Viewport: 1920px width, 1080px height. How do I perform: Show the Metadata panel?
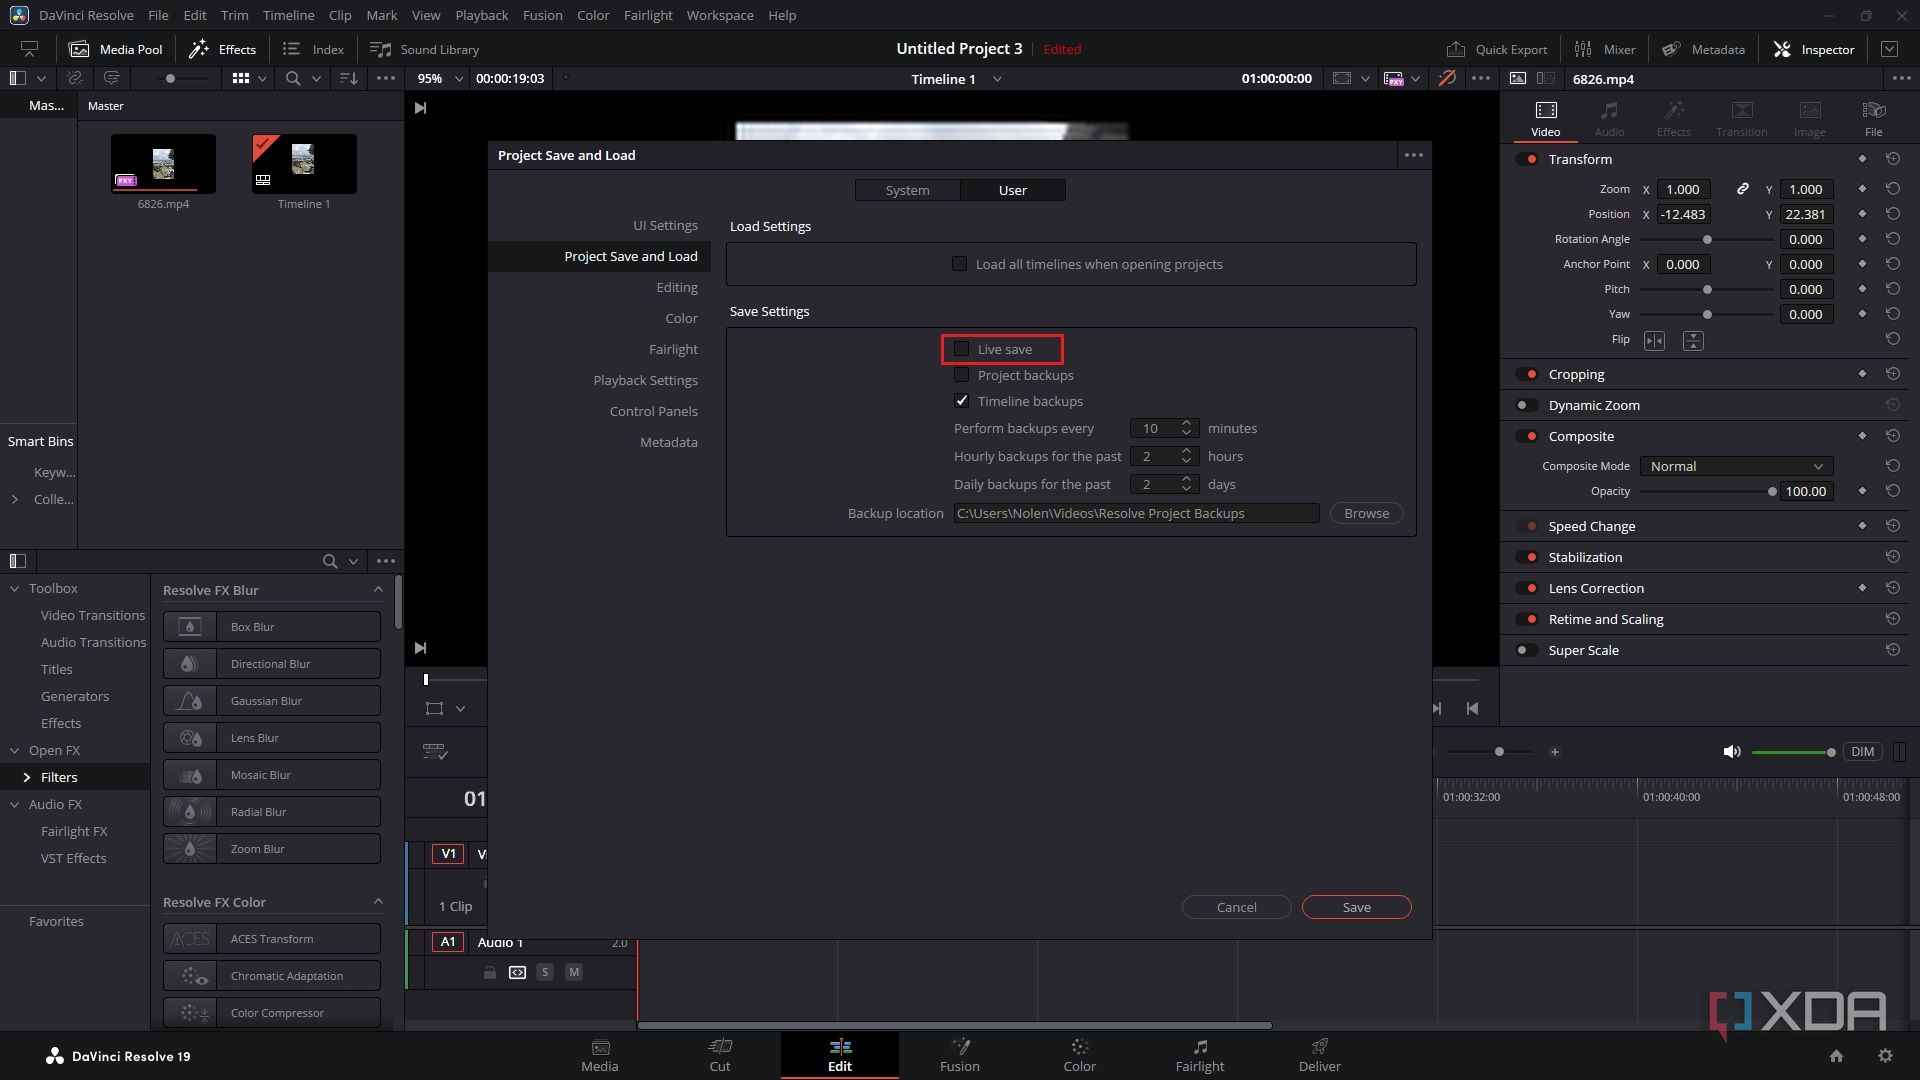1703,49
